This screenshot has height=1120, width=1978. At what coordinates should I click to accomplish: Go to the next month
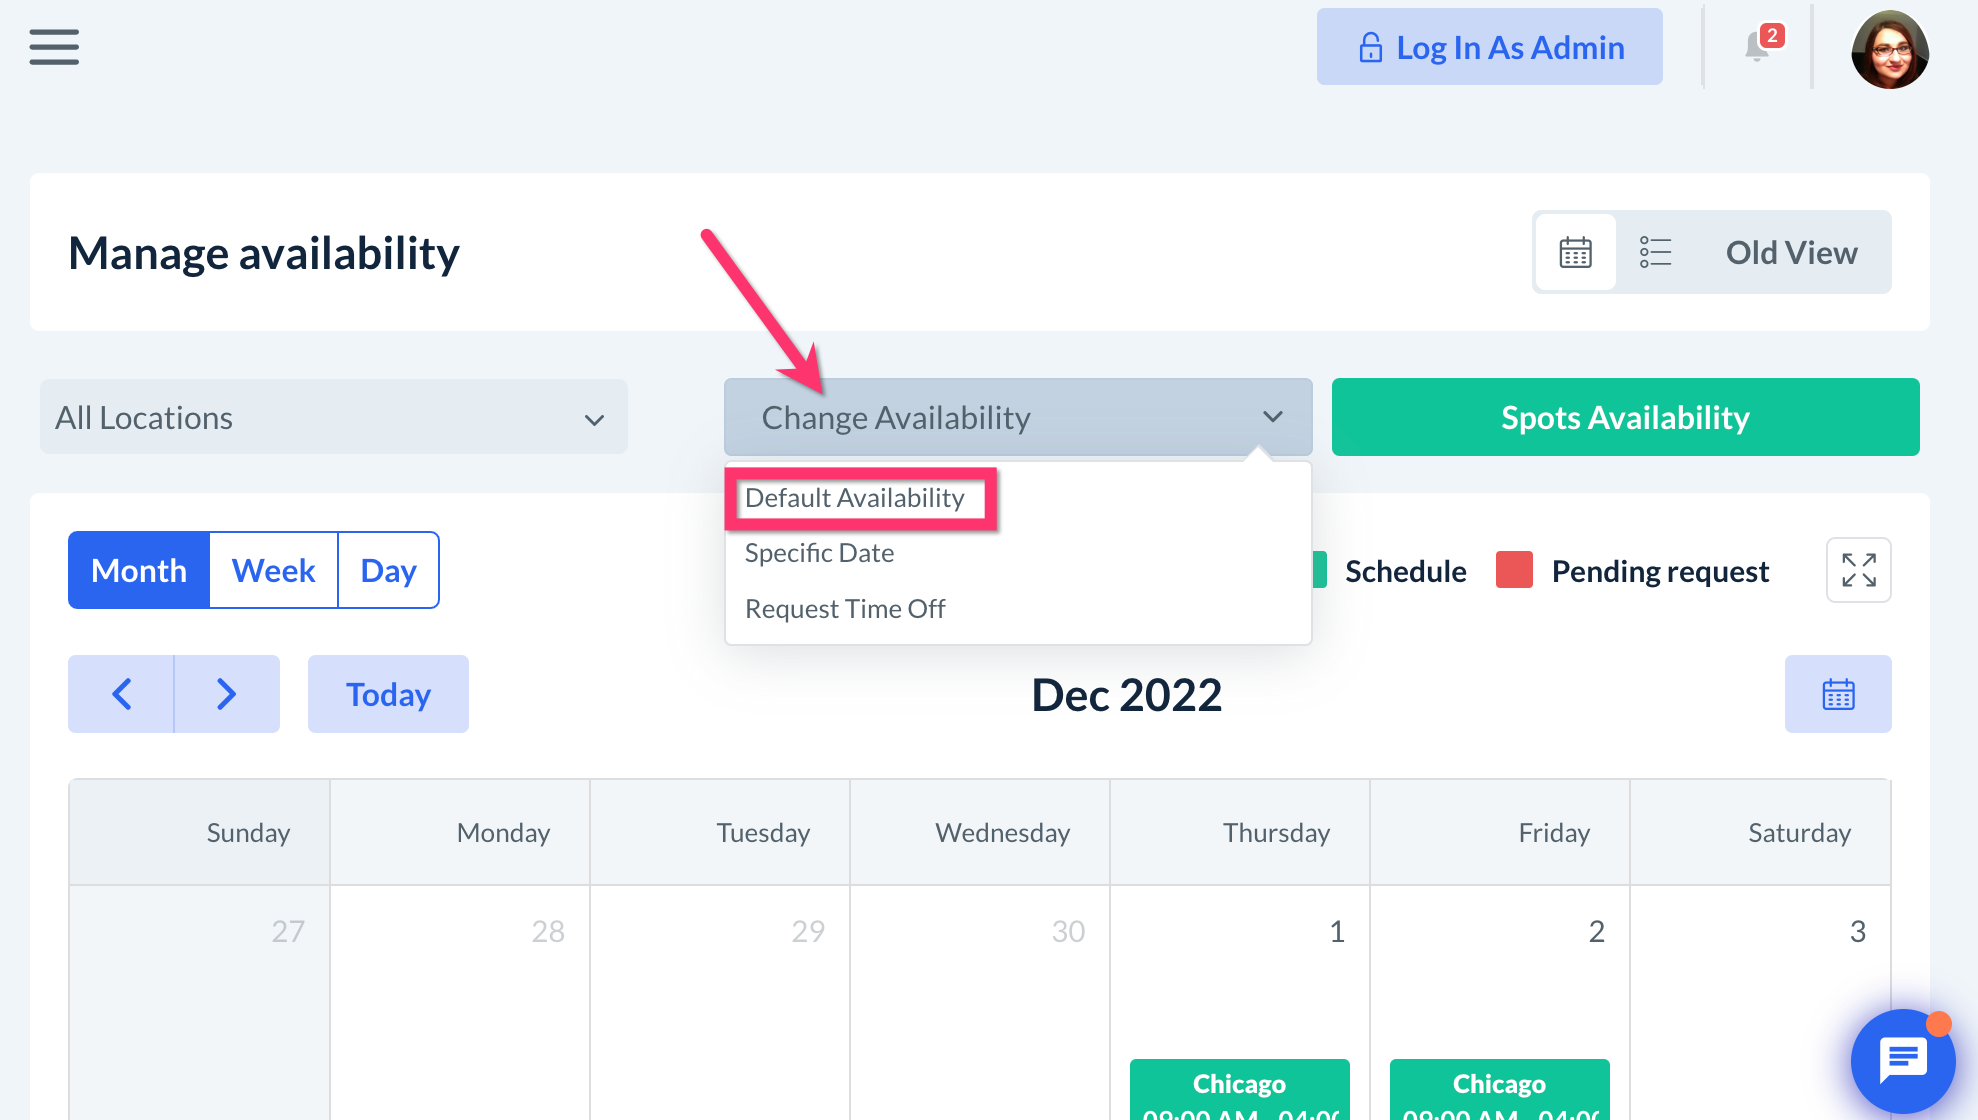pos(227,694)
